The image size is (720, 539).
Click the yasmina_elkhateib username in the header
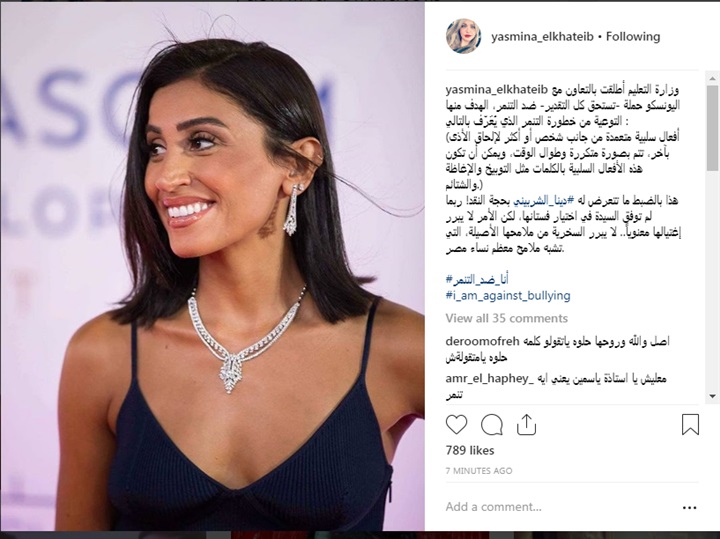542,37
